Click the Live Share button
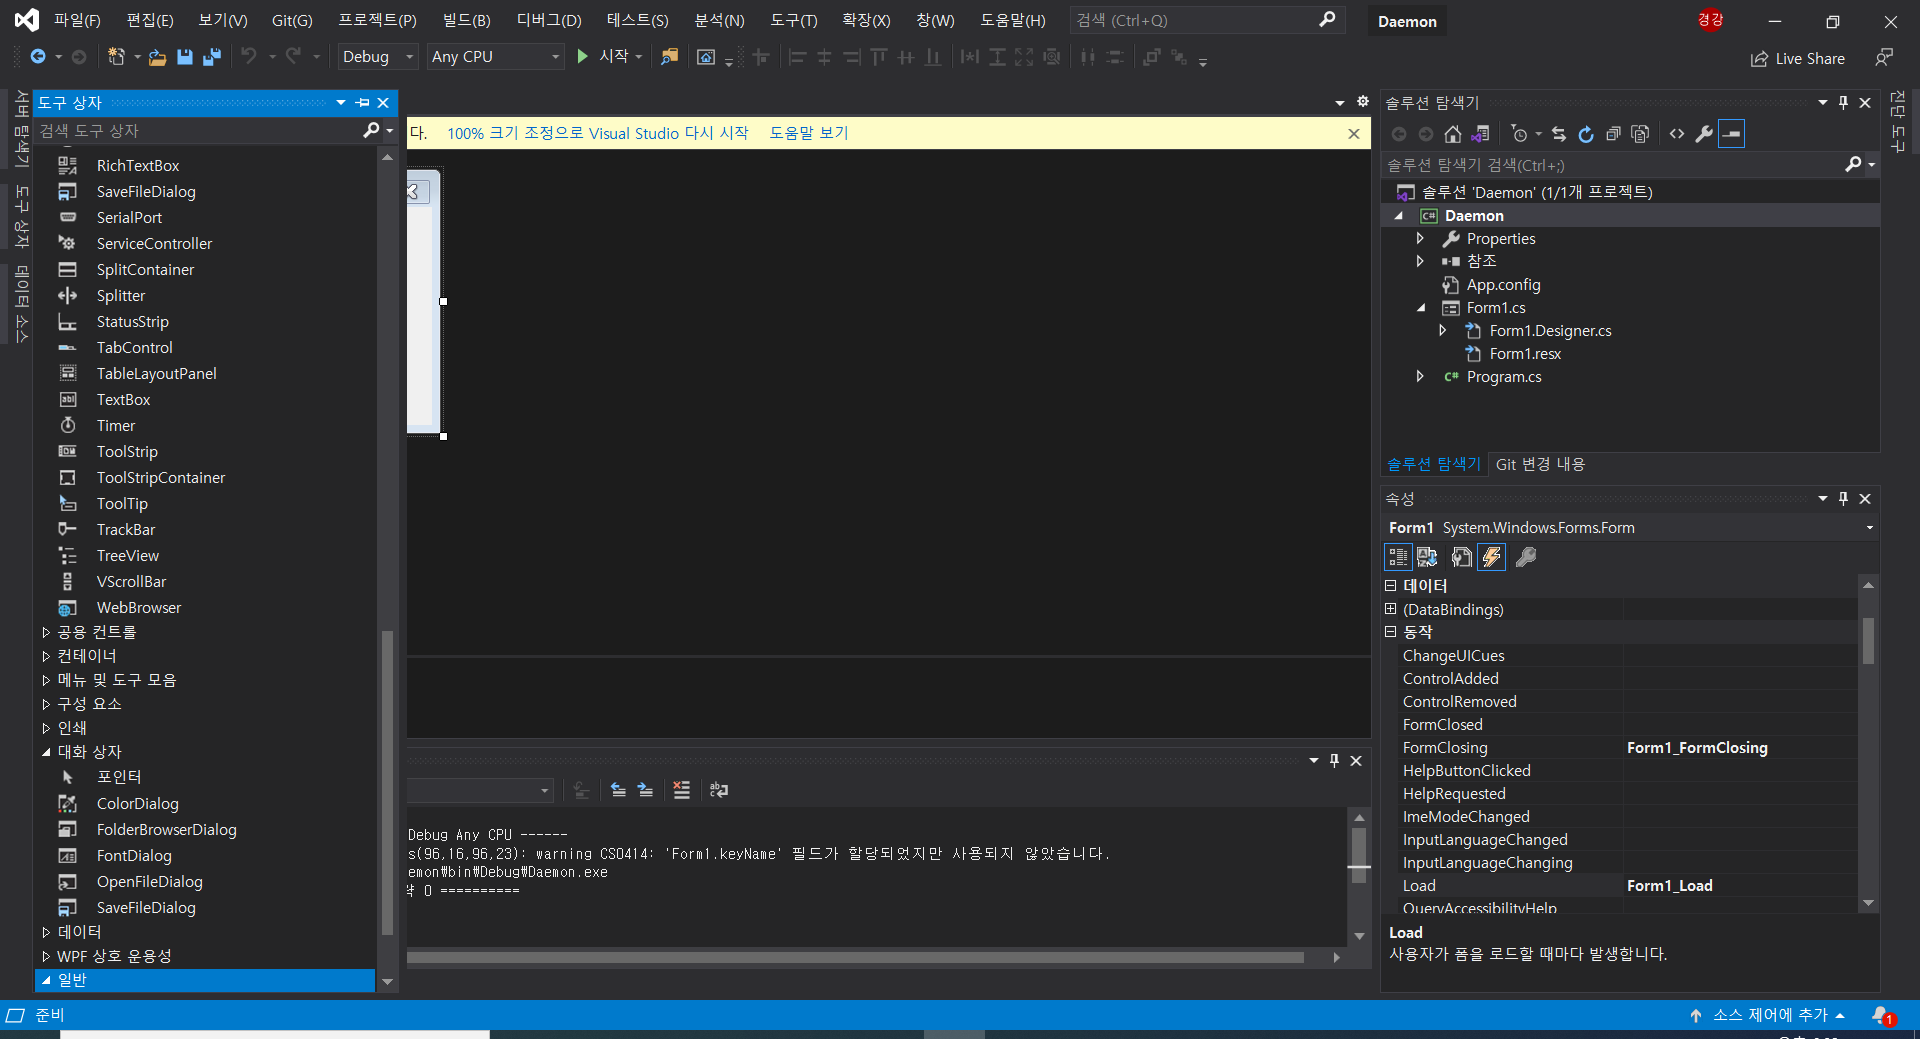Viewport: 1920px width, 1039px height. tap(1798, 59)
